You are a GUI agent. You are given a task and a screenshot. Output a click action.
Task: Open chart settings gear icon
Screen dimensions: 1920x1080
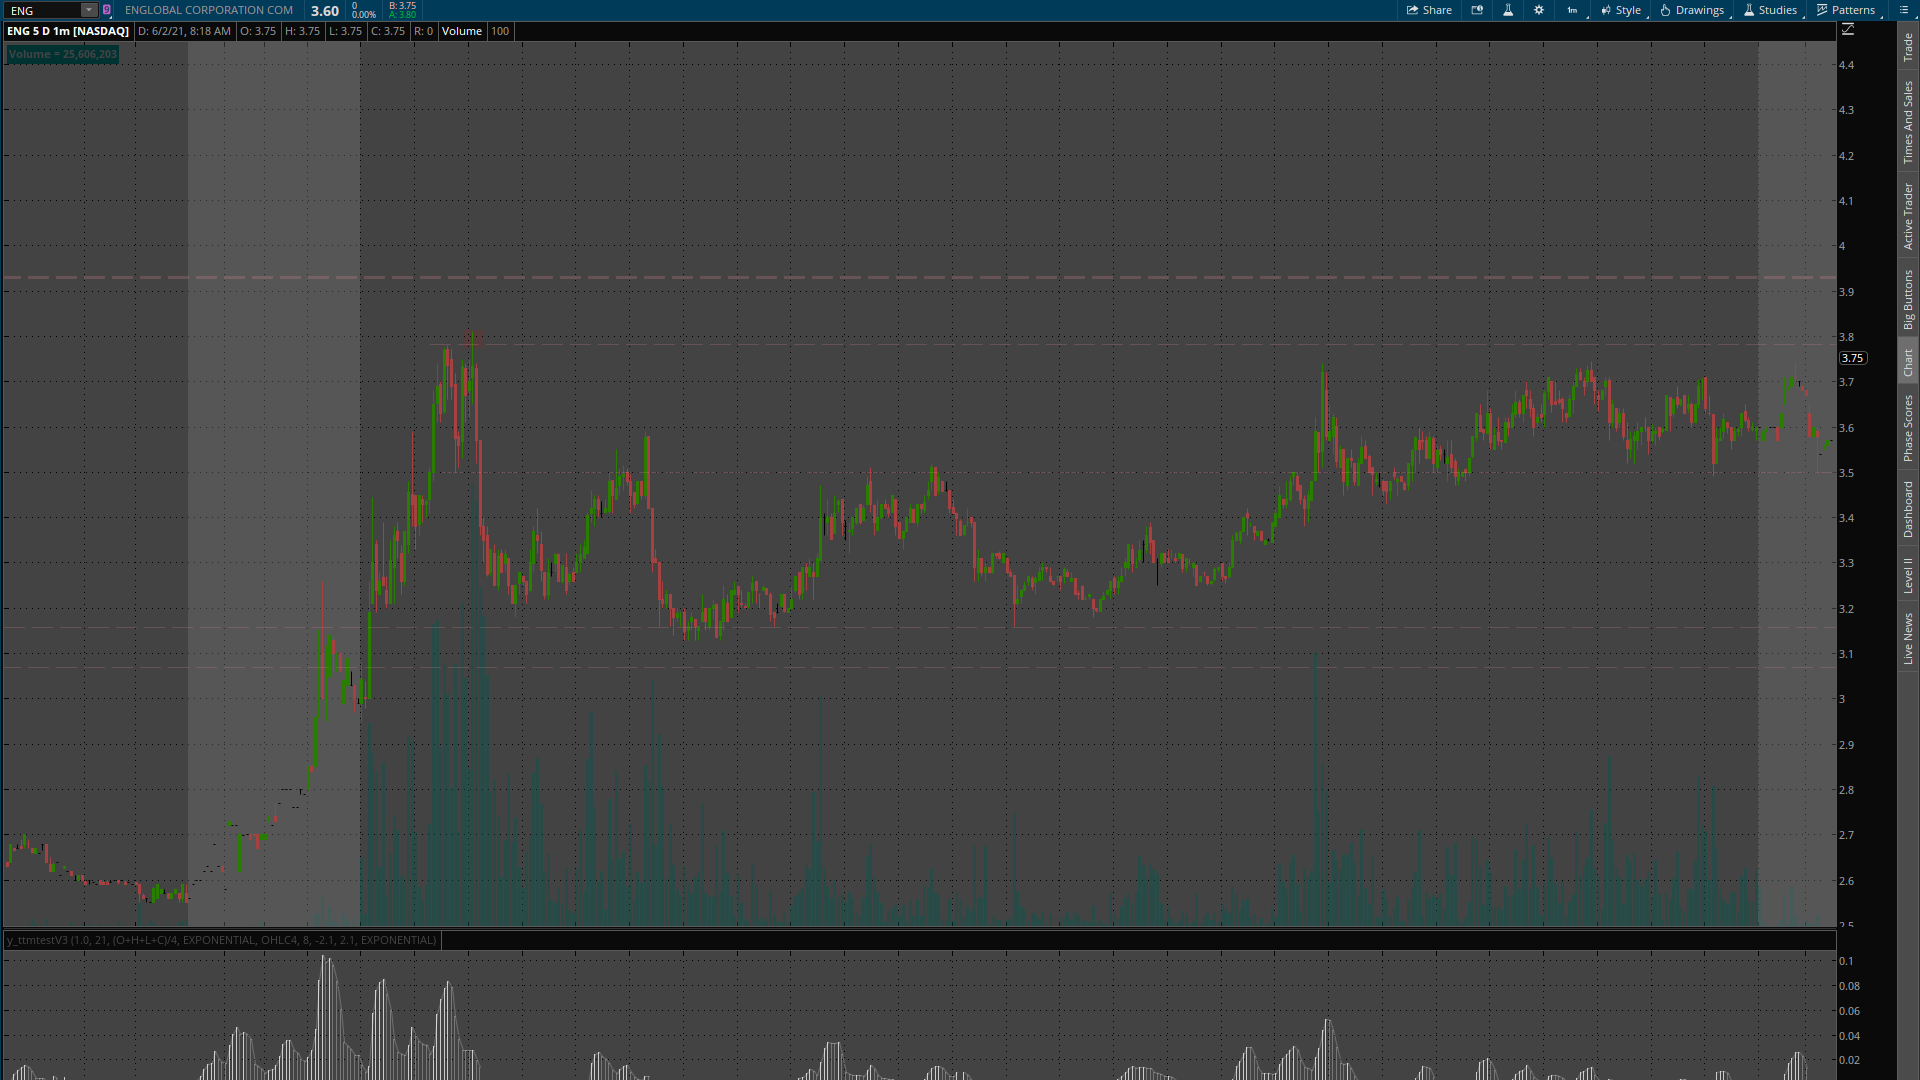1539,10
